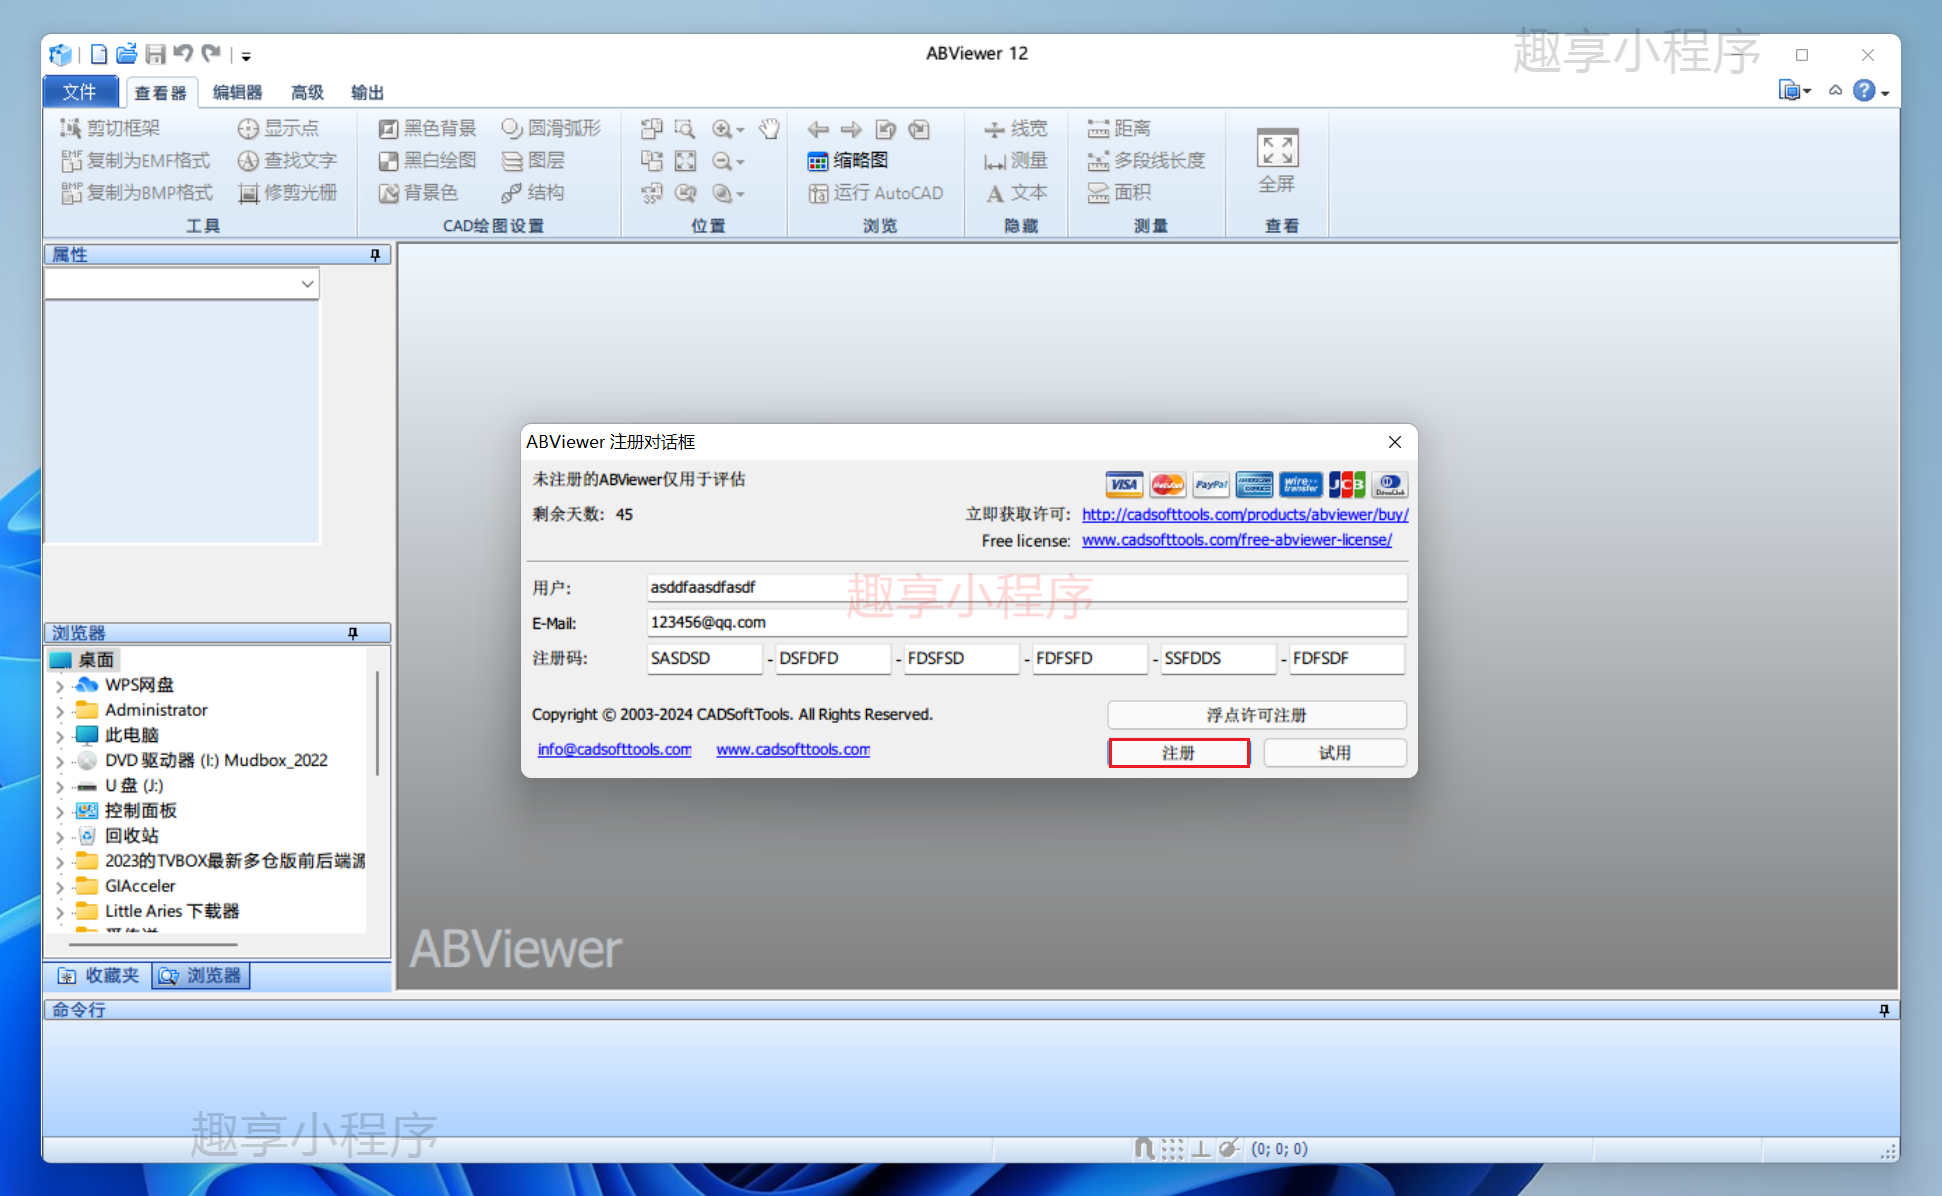Click 复制为EMF格式 copy tool
This screenshot has width=1942, height=1196.
click(136, 160)
